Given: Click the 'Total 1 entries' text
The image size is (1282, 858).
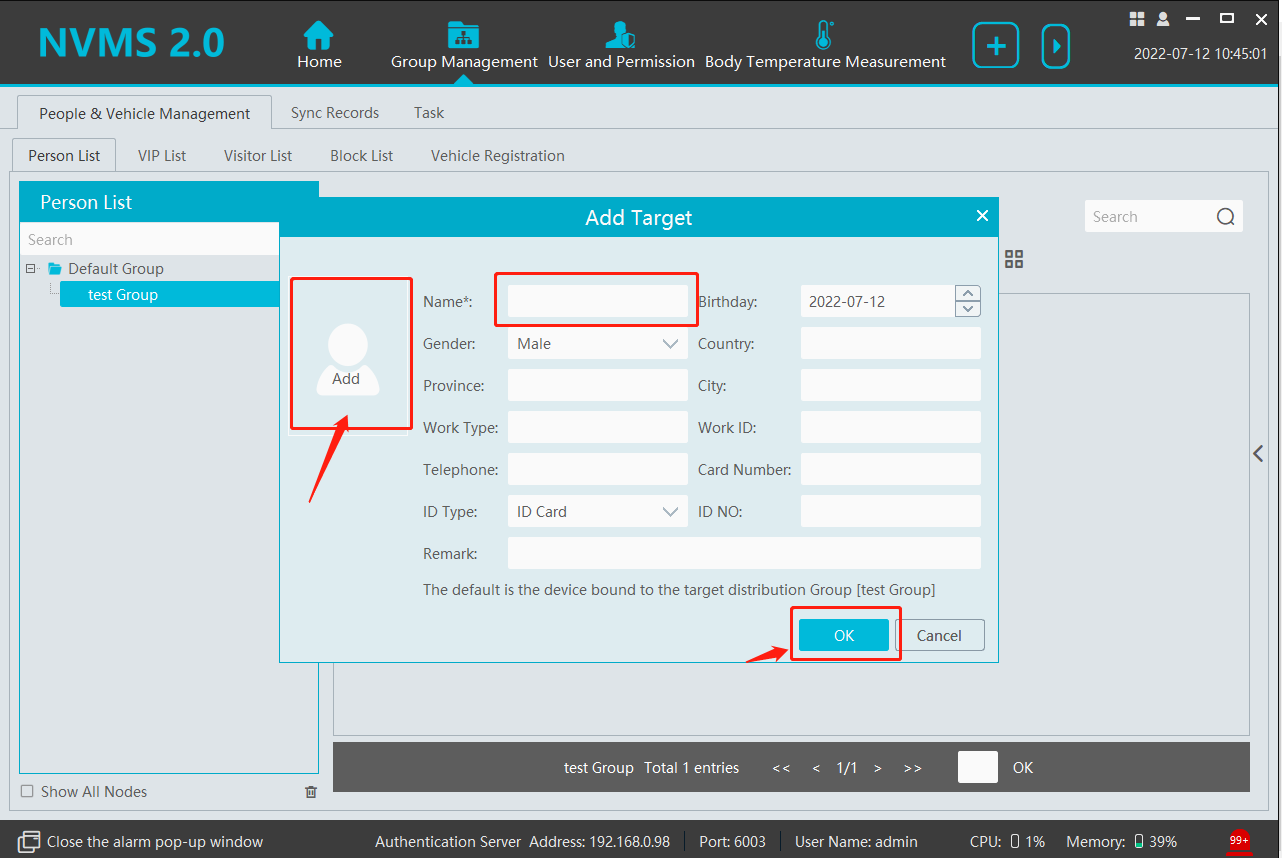Looking at the screenshot, I should click(x=692, y=768).
